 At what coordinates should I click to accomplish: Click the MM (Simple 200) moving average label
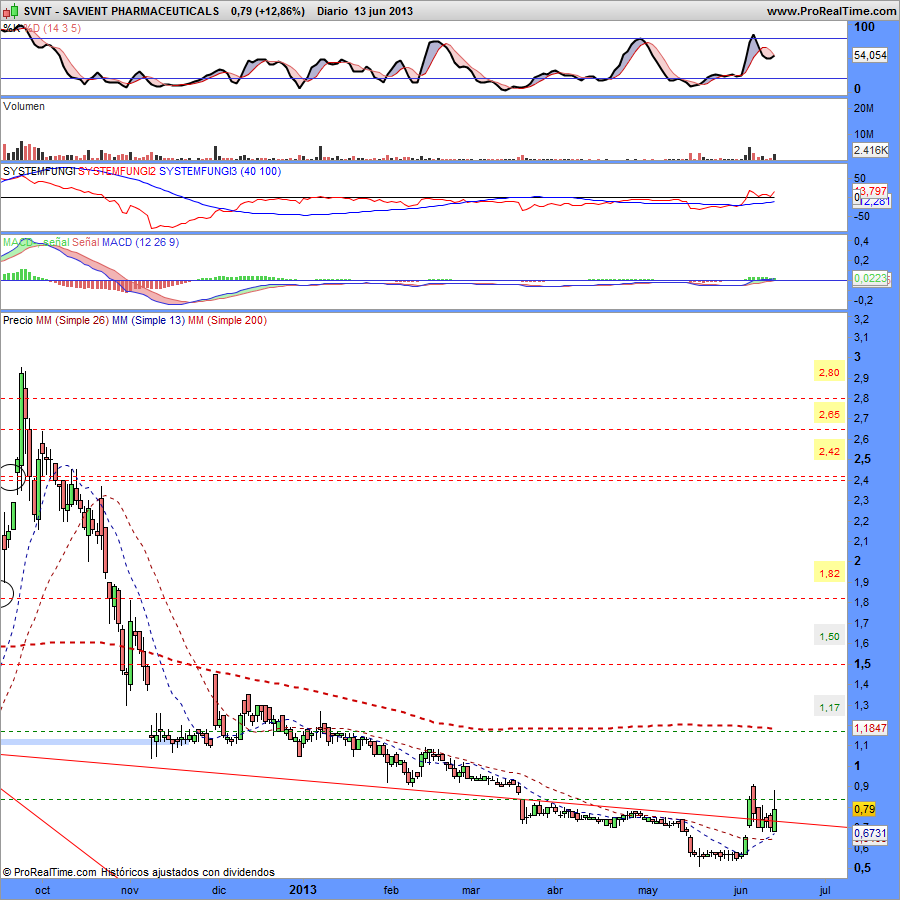point(227,320)
